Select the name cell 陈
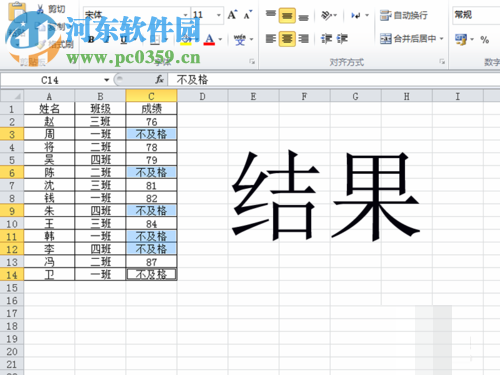This screenshot has width=500, height=375. pyautogui.click(x=49, y=173)
